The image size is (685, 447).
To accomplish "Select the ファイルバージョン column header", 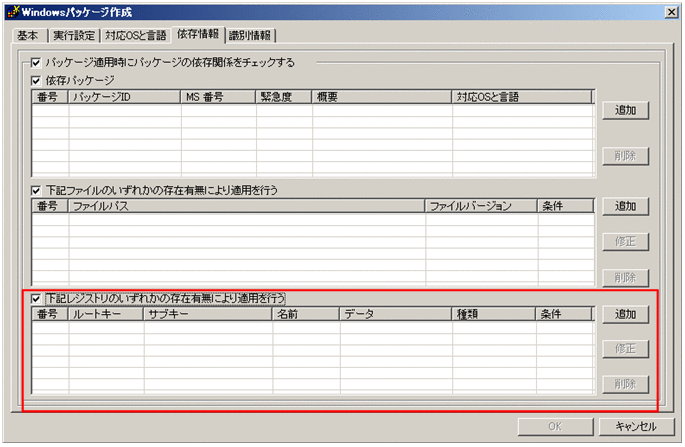I will [480, 206].
